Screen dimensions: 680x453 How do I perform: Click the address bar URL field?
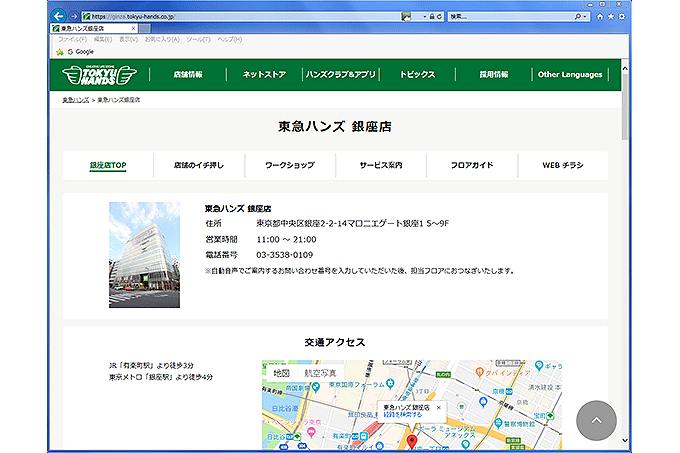[243, 16]
